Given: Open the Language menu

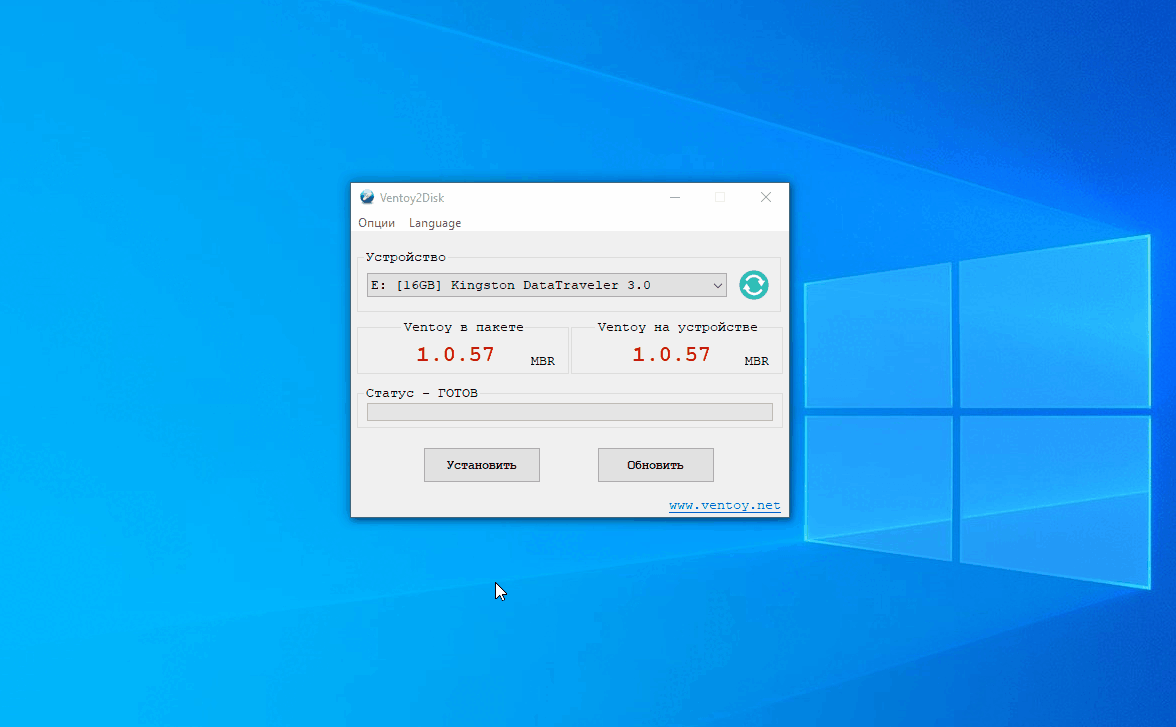Looking at the screenshot, I should click(x=435, y=223).
